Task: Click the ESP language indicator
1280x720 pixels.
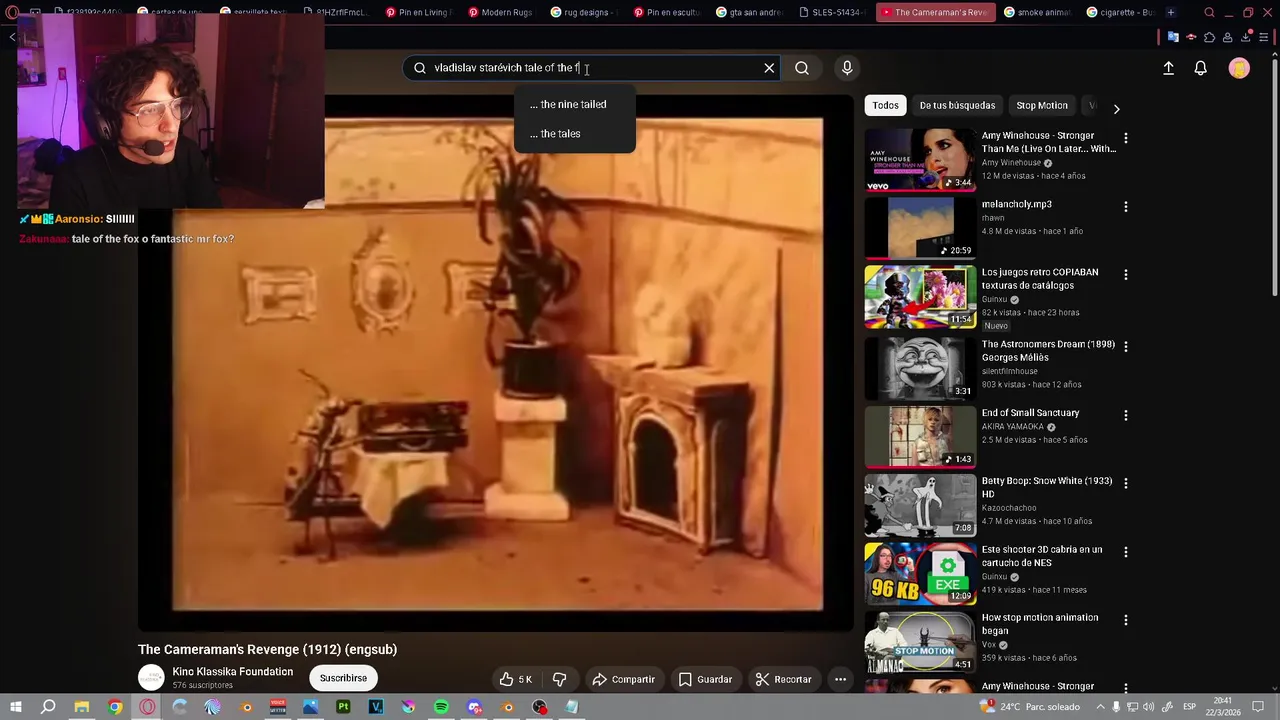Action: (1189, 707)
